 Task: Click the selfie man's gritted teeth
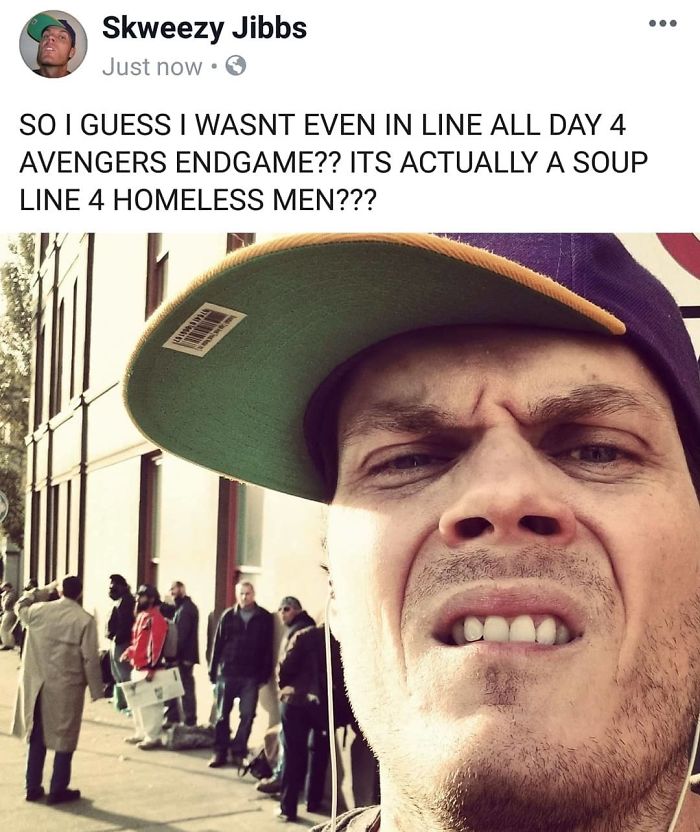pyautogui.click(x=508, y=630)
